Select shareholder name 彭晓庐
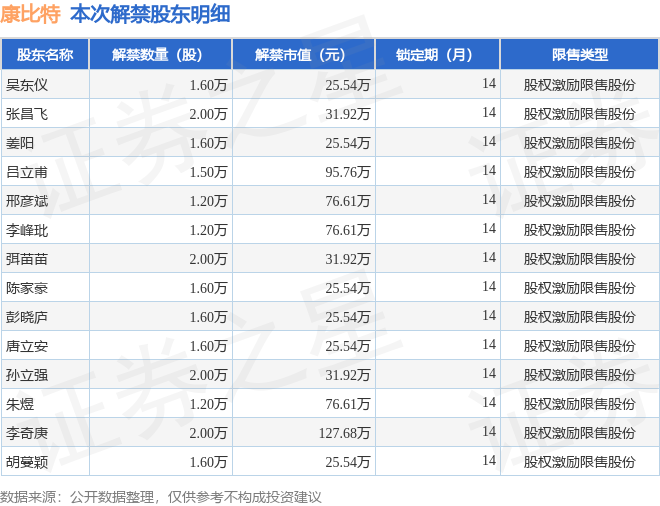660x506 pixels. pos(27,317)
